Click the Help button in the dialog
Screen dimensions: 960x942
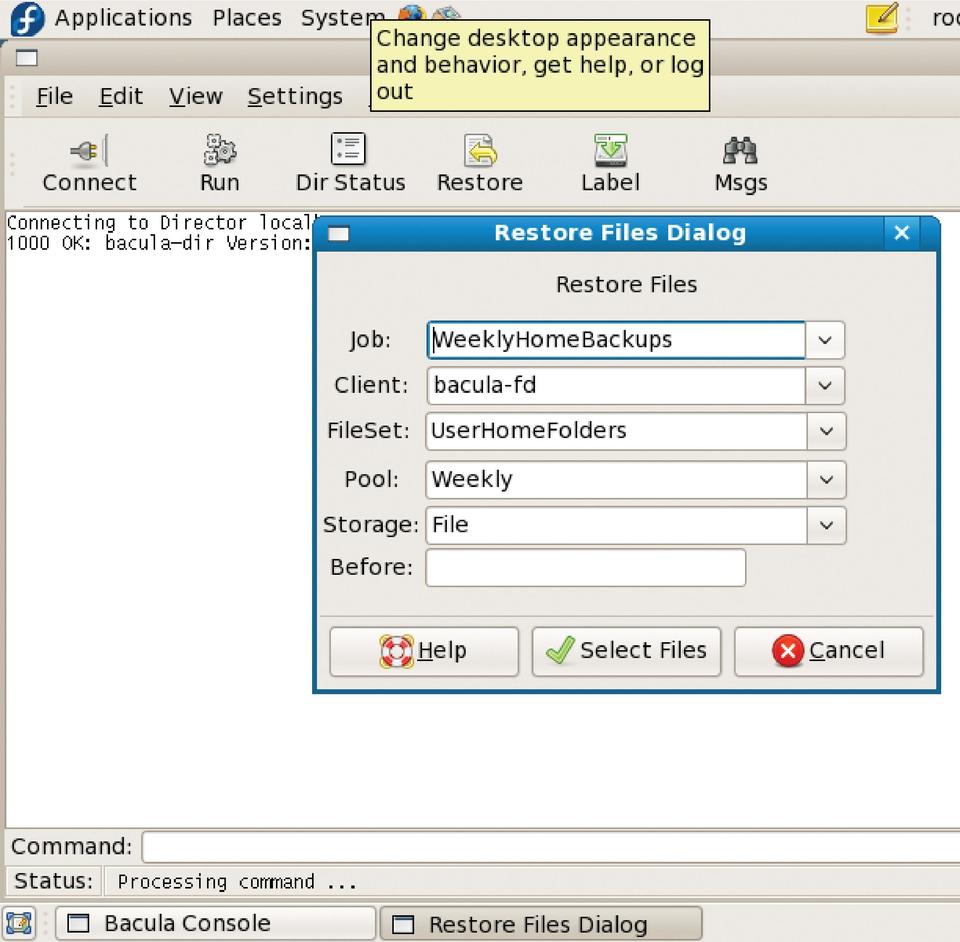[424, 651]
